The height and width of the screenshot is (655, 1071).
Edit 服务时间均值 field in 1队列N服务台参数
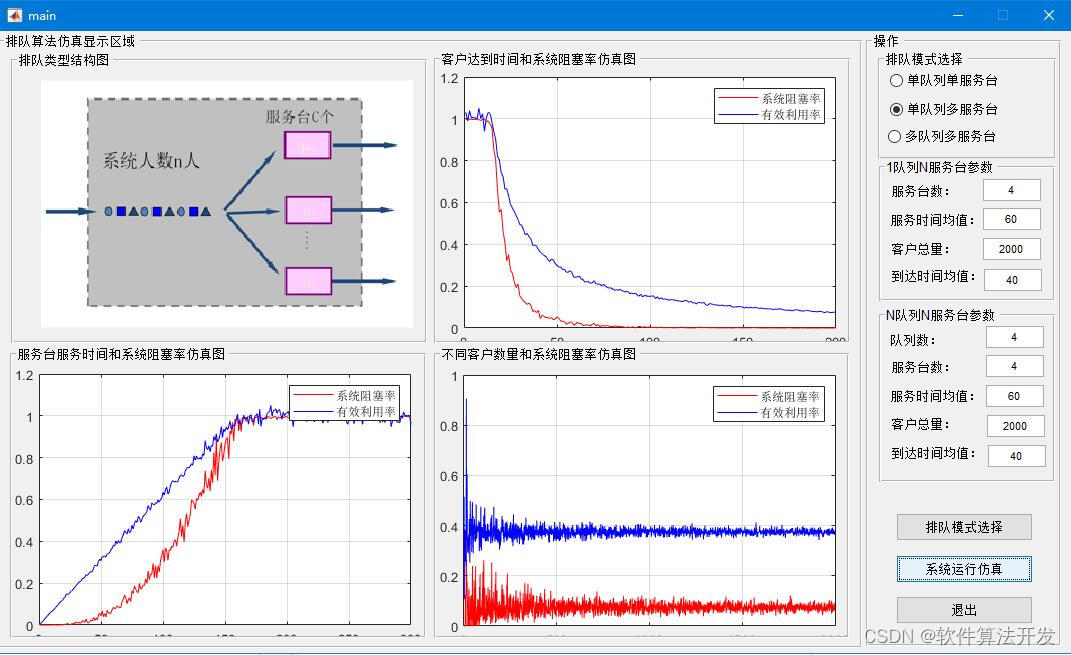pos(1012,219)
